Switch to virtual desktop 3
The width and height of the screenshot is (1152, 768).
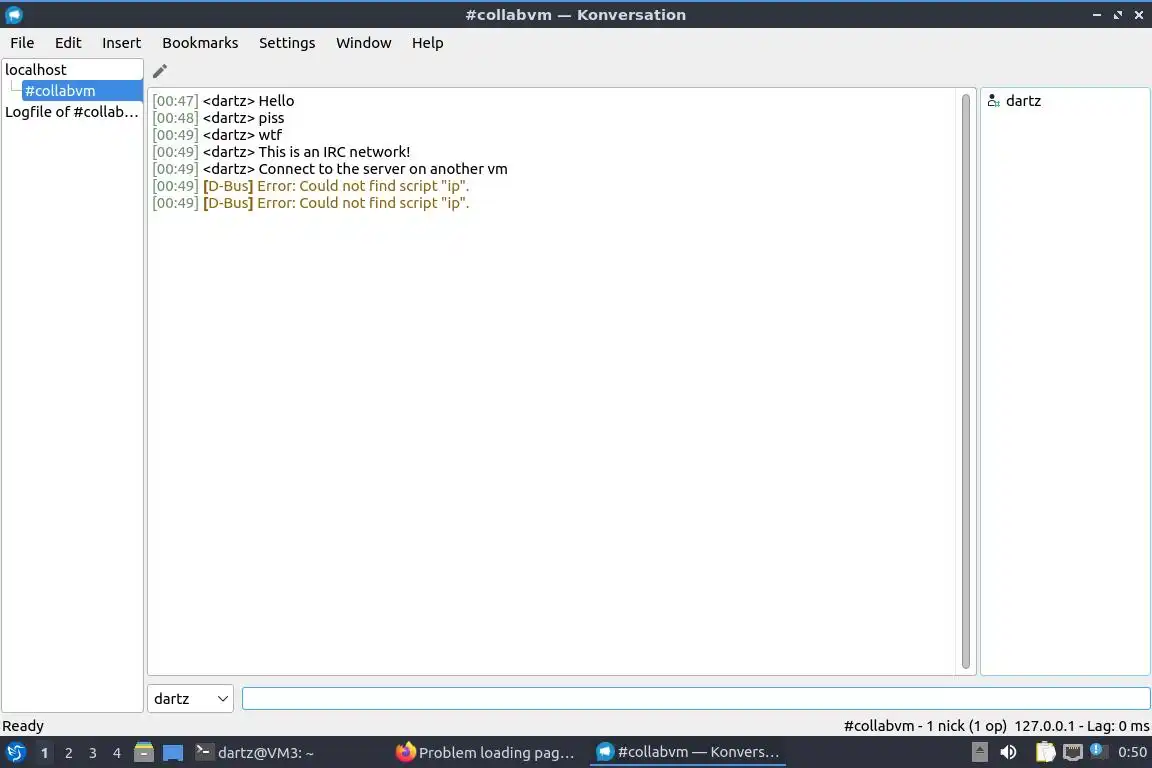[93, 753]
